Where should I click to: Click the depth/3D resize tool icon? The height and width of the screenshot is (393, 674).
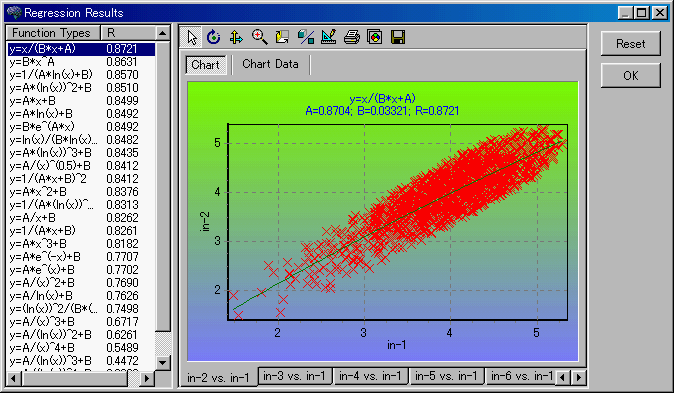pos(282,37)
